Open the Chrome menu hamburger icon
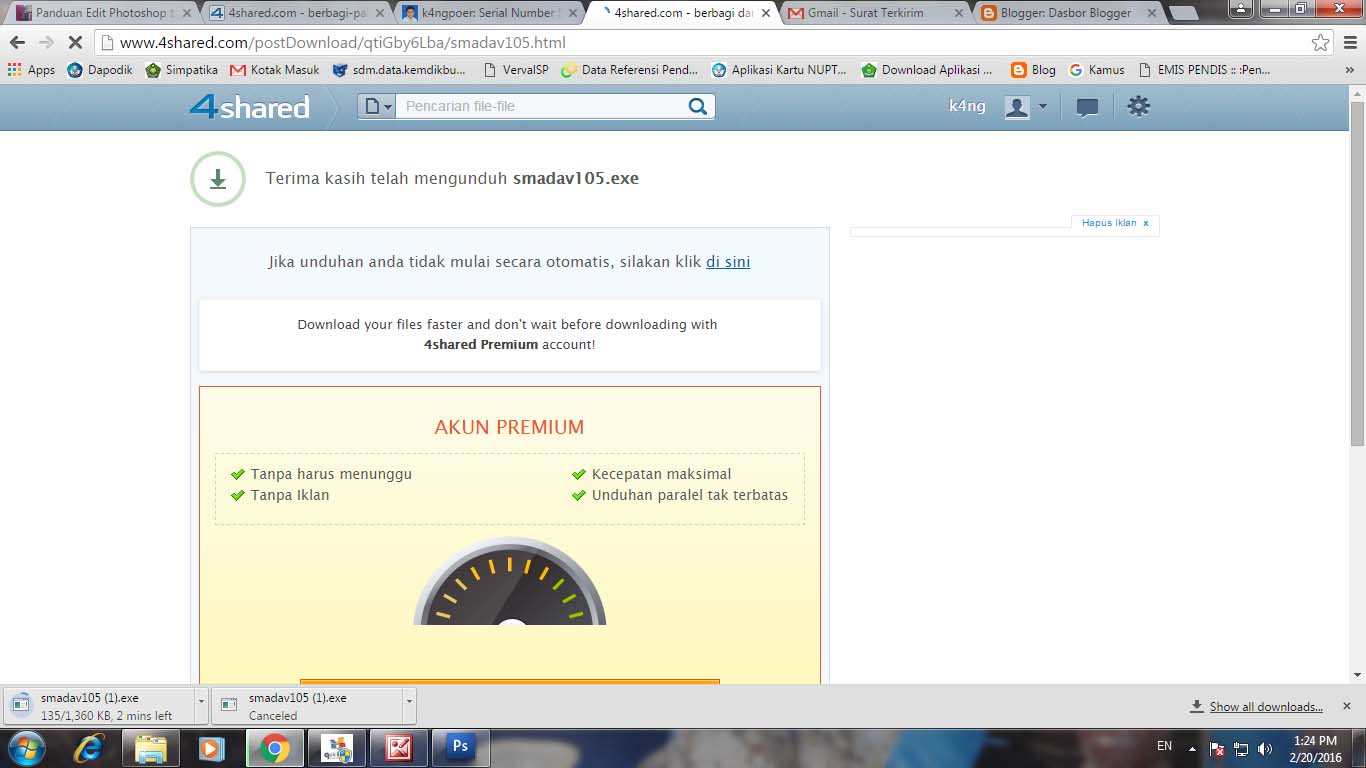The image size is (1366, 768). 1348,43
